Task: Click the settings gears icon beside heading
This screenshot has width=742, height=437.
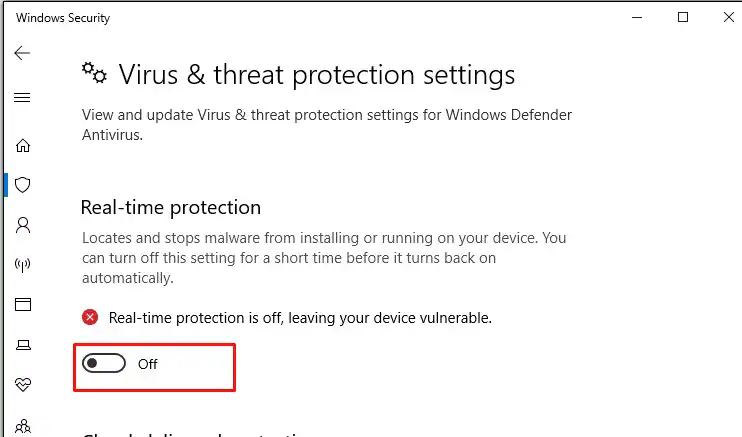Action: tap(94, 73)
